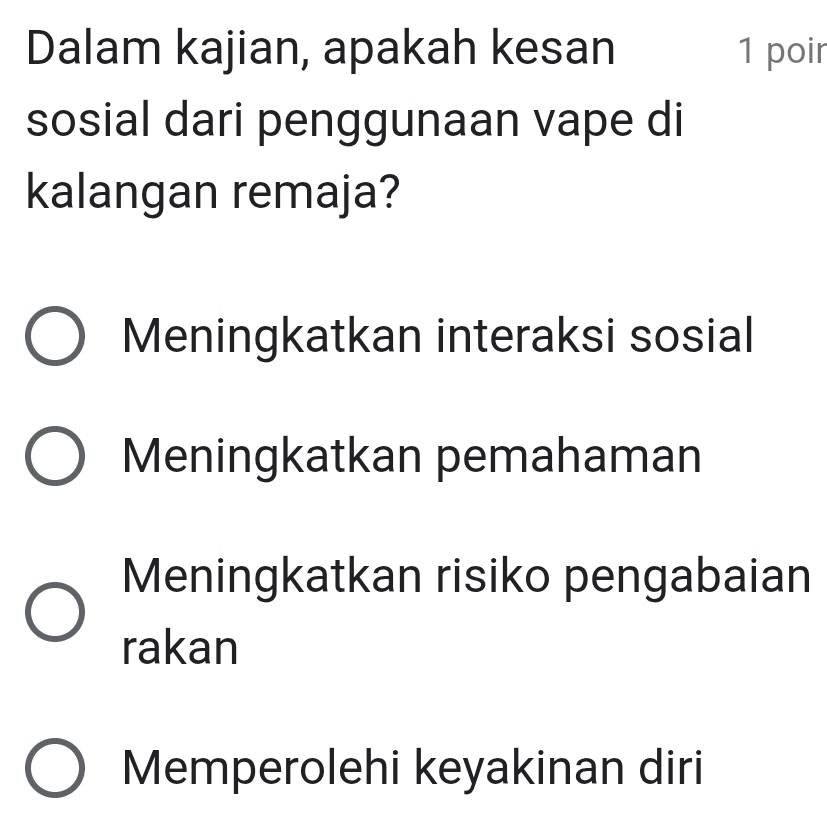
Task: Click the word 'rakan' in the third option
Action: [180, 649]
